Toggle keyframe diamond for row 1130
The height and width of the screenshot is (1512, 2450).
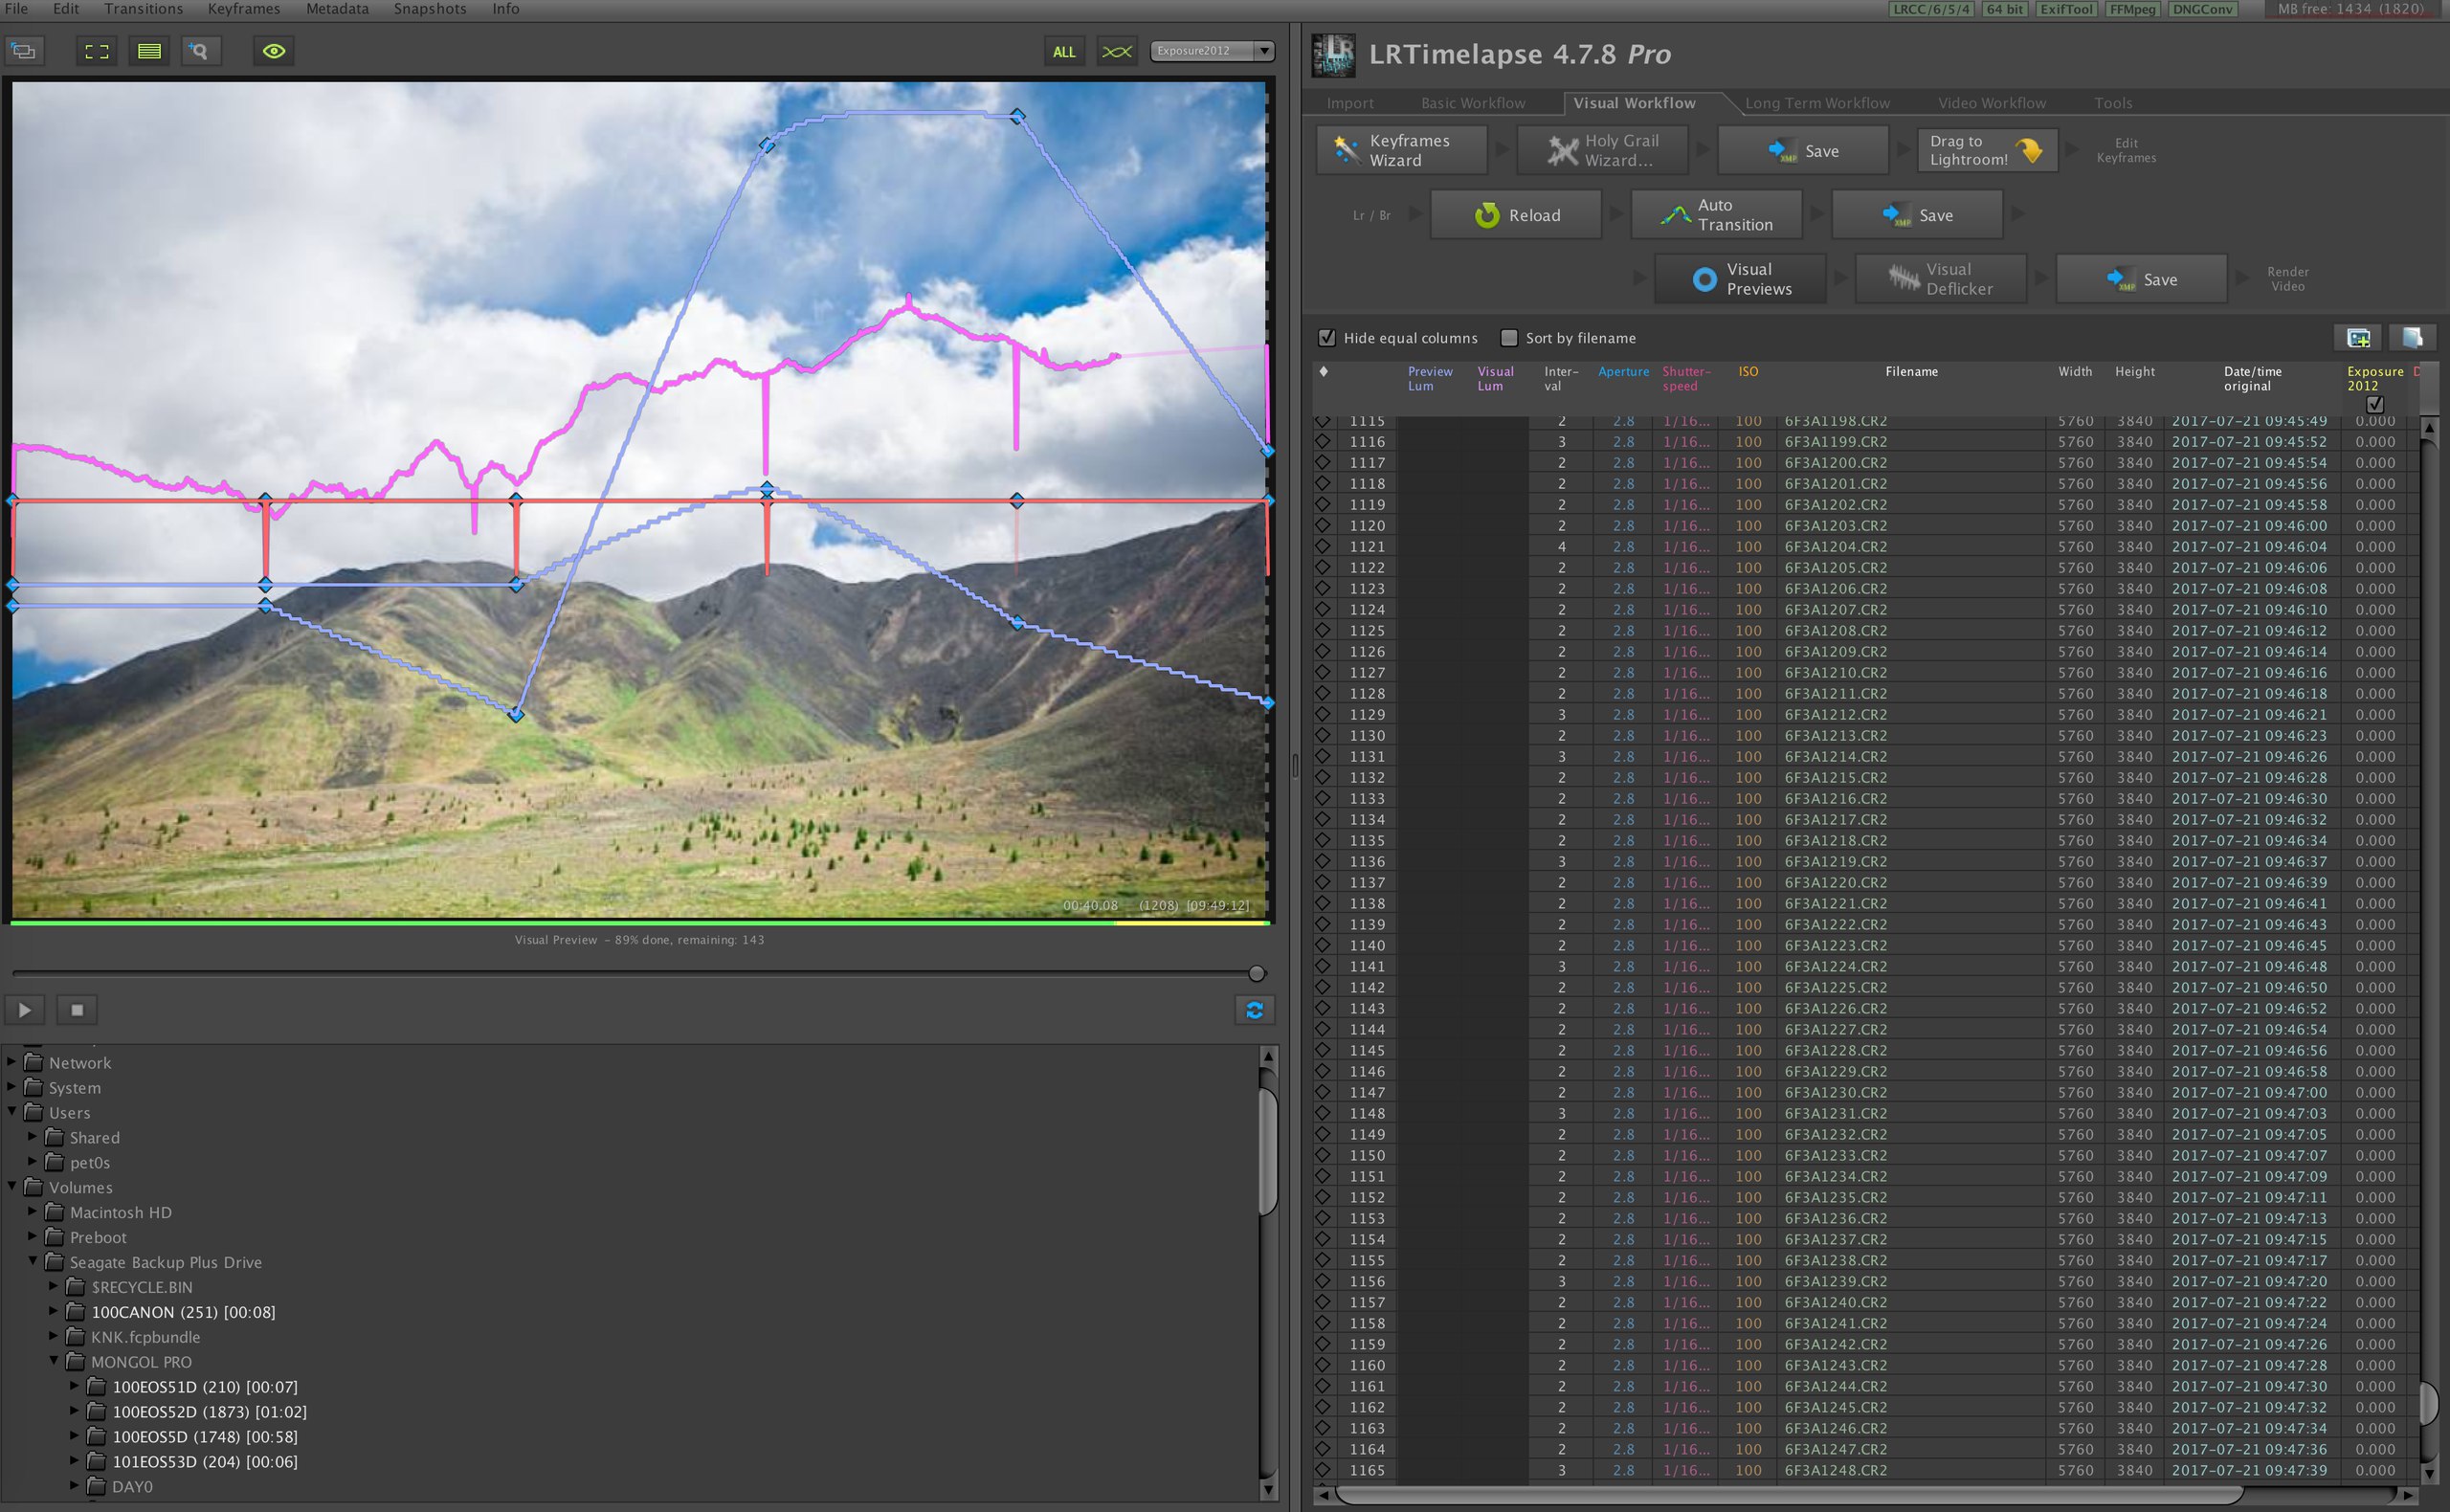1323,735
